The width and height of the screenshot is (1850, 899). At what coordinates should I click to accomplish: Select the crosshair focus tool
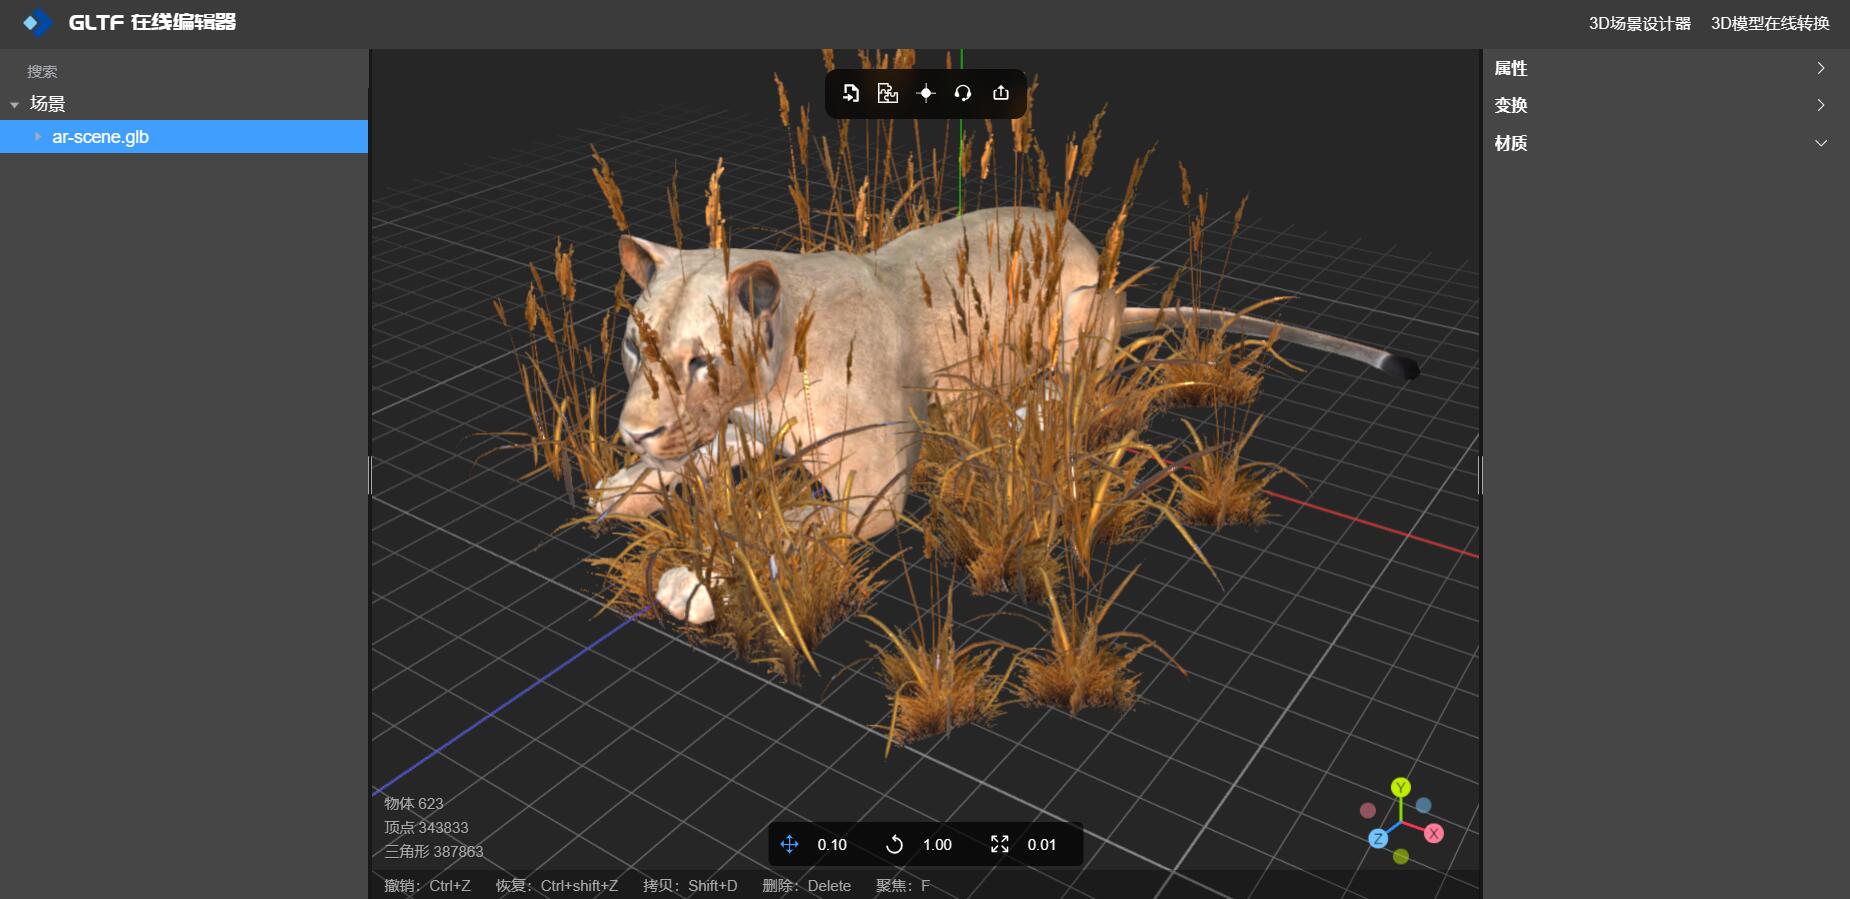[925, 93]
